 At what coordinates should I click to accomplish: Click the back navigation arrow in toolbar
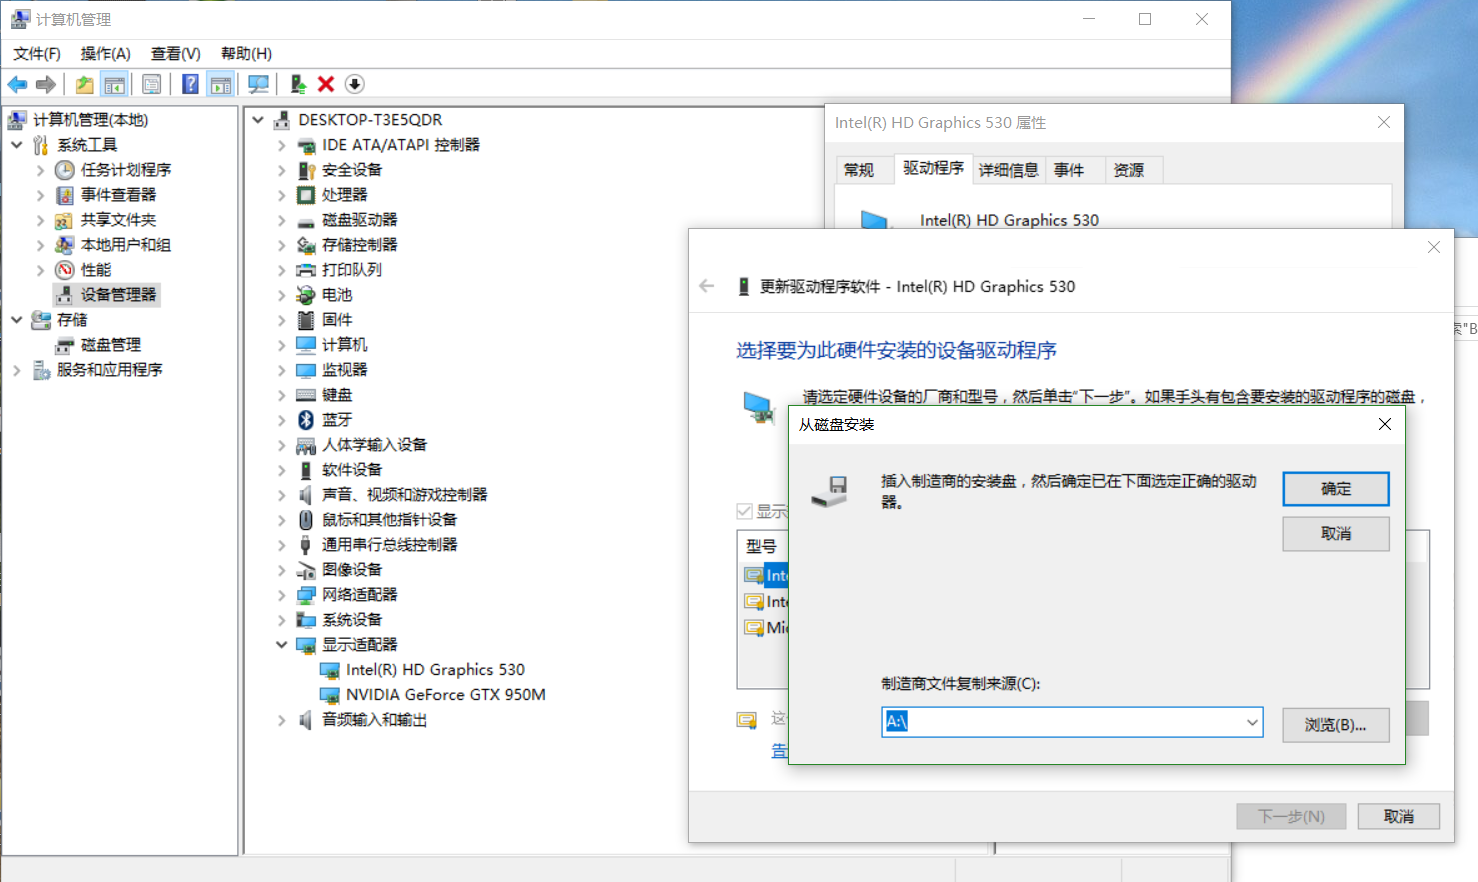pos(17,84)
